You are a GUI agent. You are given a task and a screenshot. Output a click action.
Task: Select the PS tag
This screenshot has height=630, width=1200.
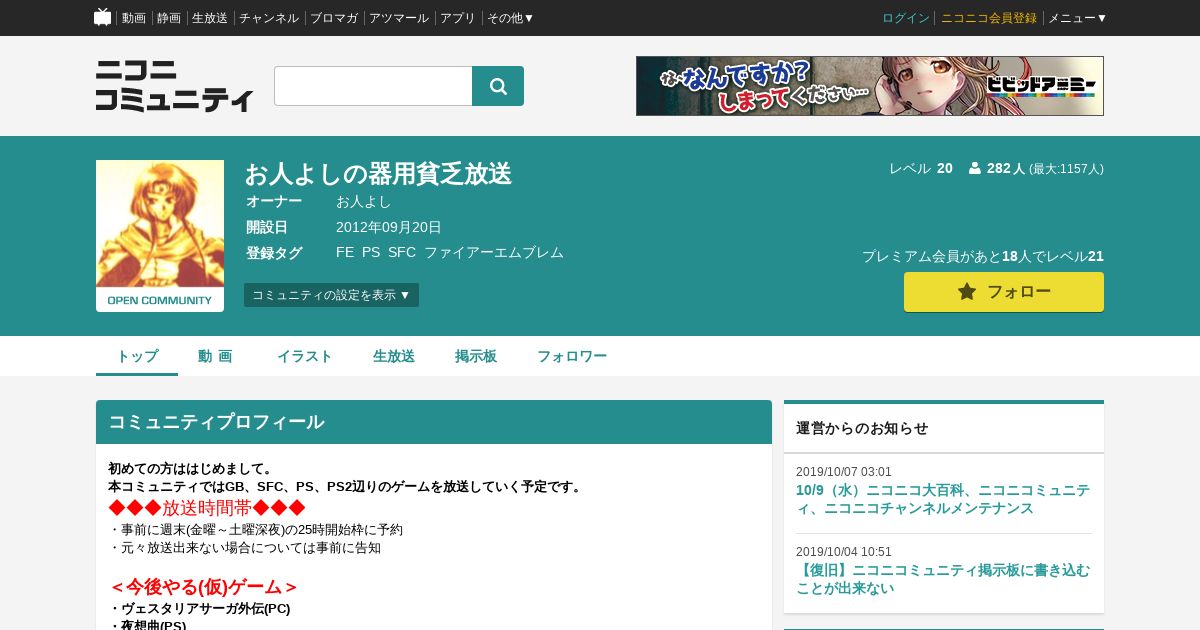click(x=371, y=252)
